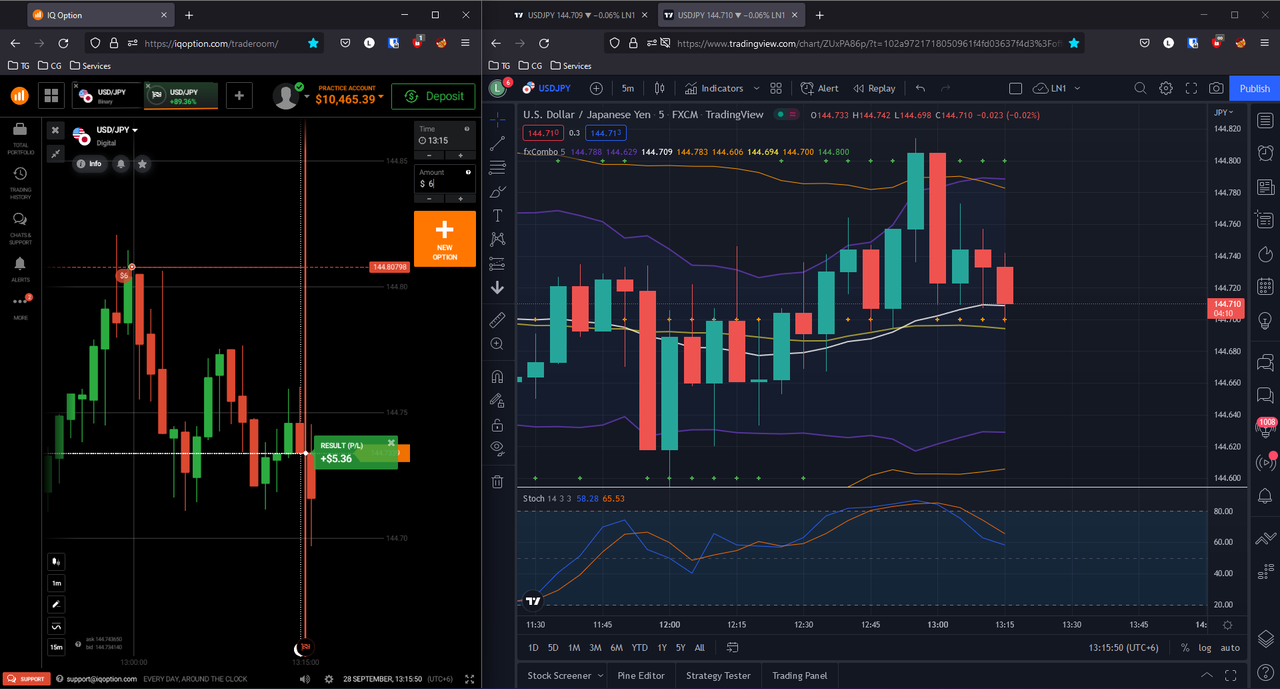Click the Amount input field

(445, 183)
